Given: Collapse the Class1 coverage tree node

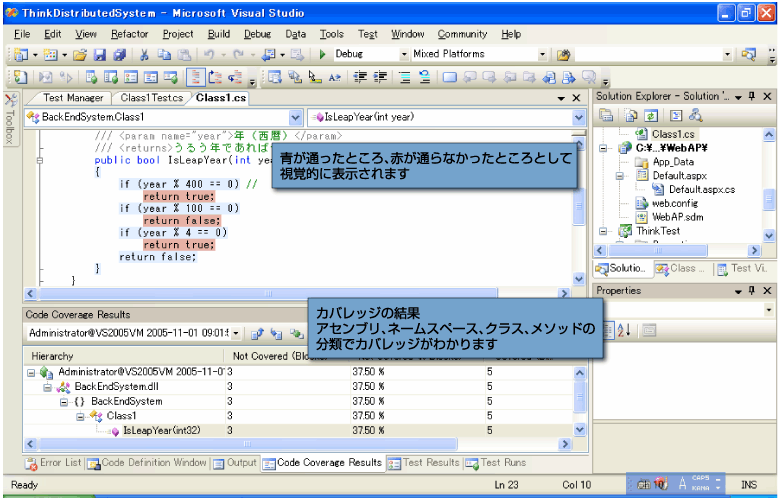Looking at the screenshot, I should (80, 416).
